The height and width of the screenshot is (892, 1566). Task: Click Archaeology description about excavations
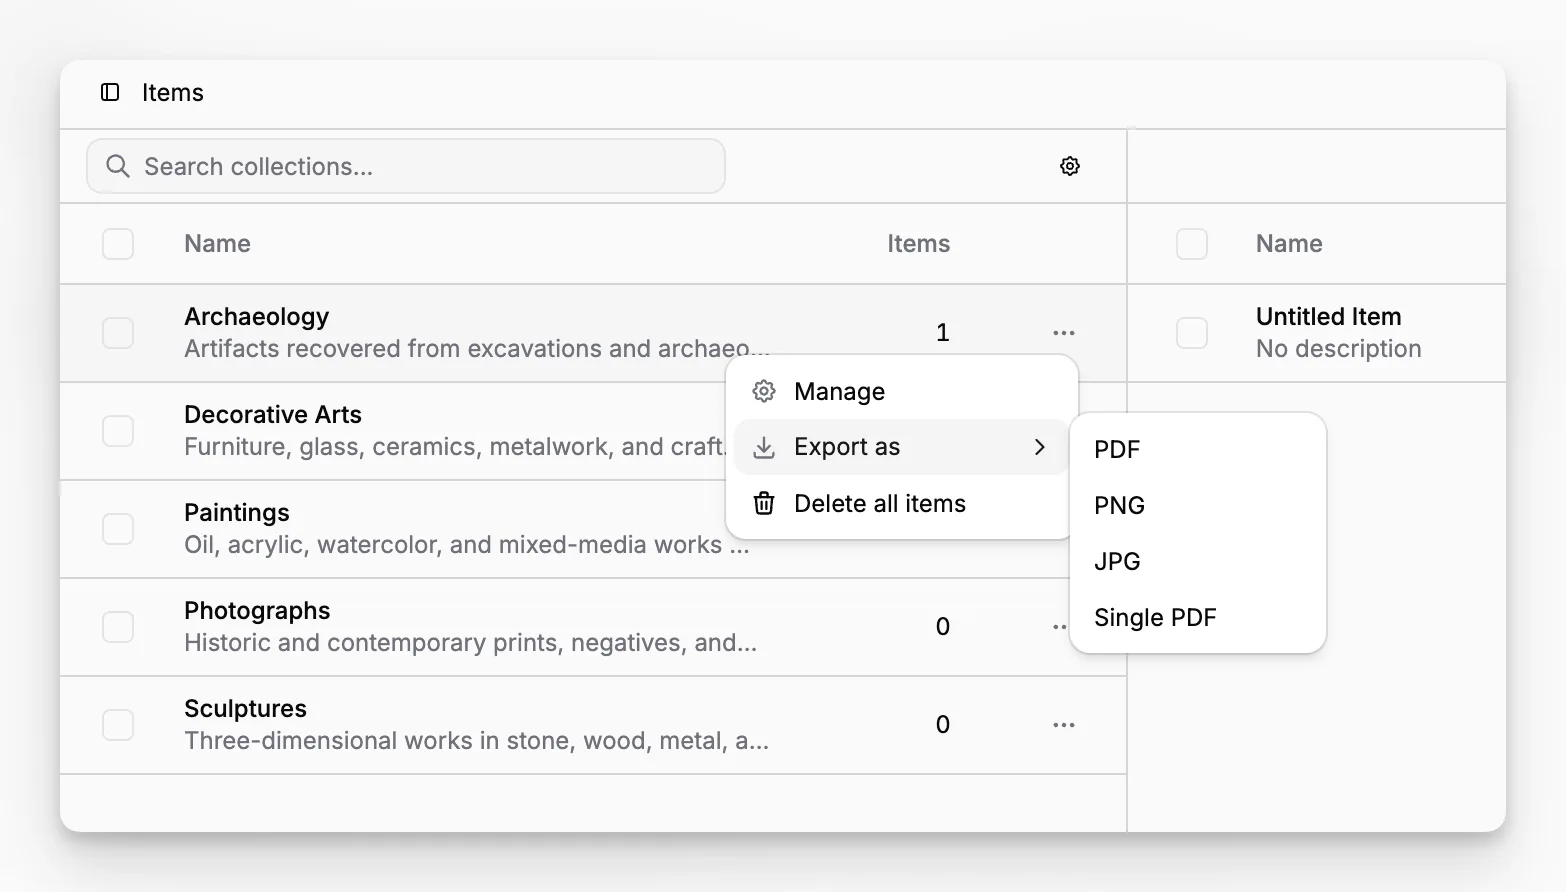click(x=477, y=349)
